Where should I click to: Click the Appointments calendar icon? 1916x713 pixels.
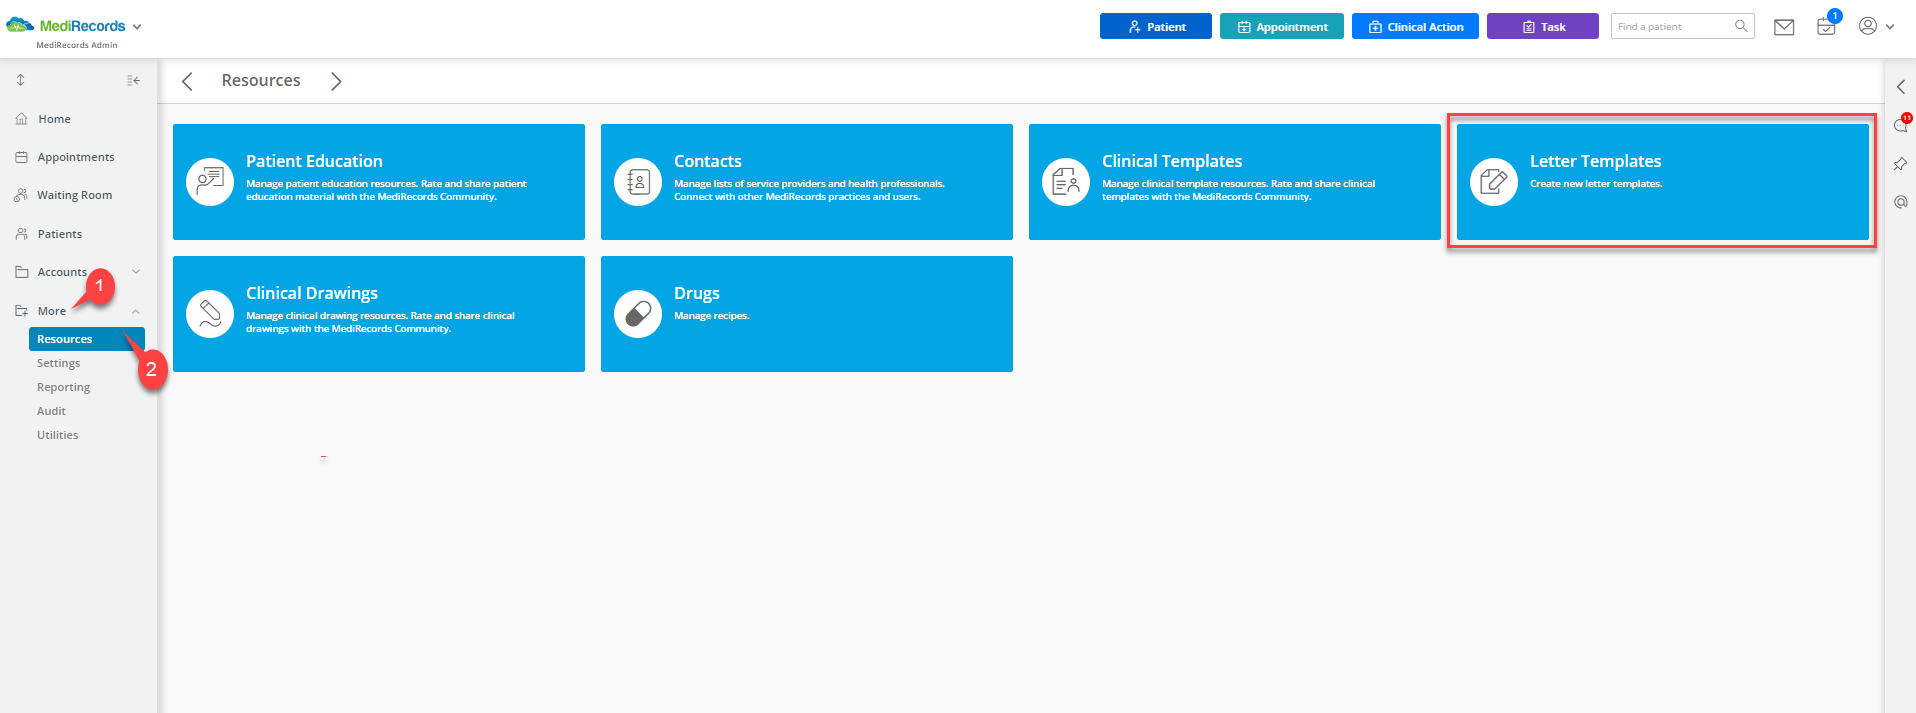pos(22,157)
